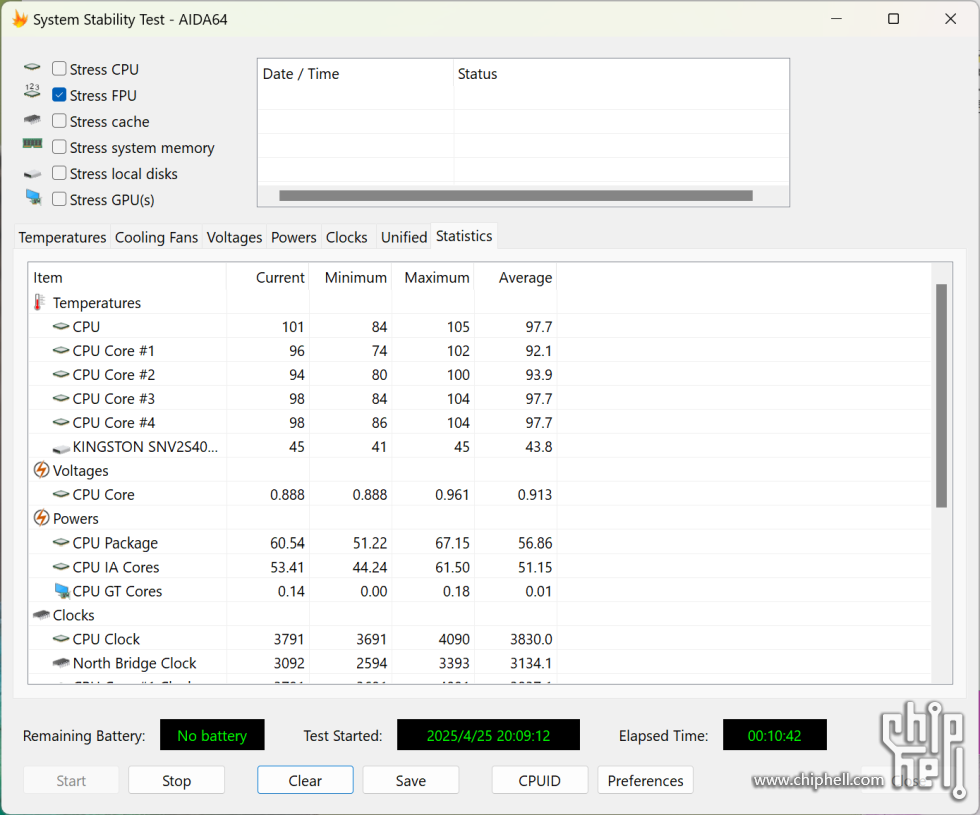Open the CPUID window

pyautogui.click(x=539, y=781)
